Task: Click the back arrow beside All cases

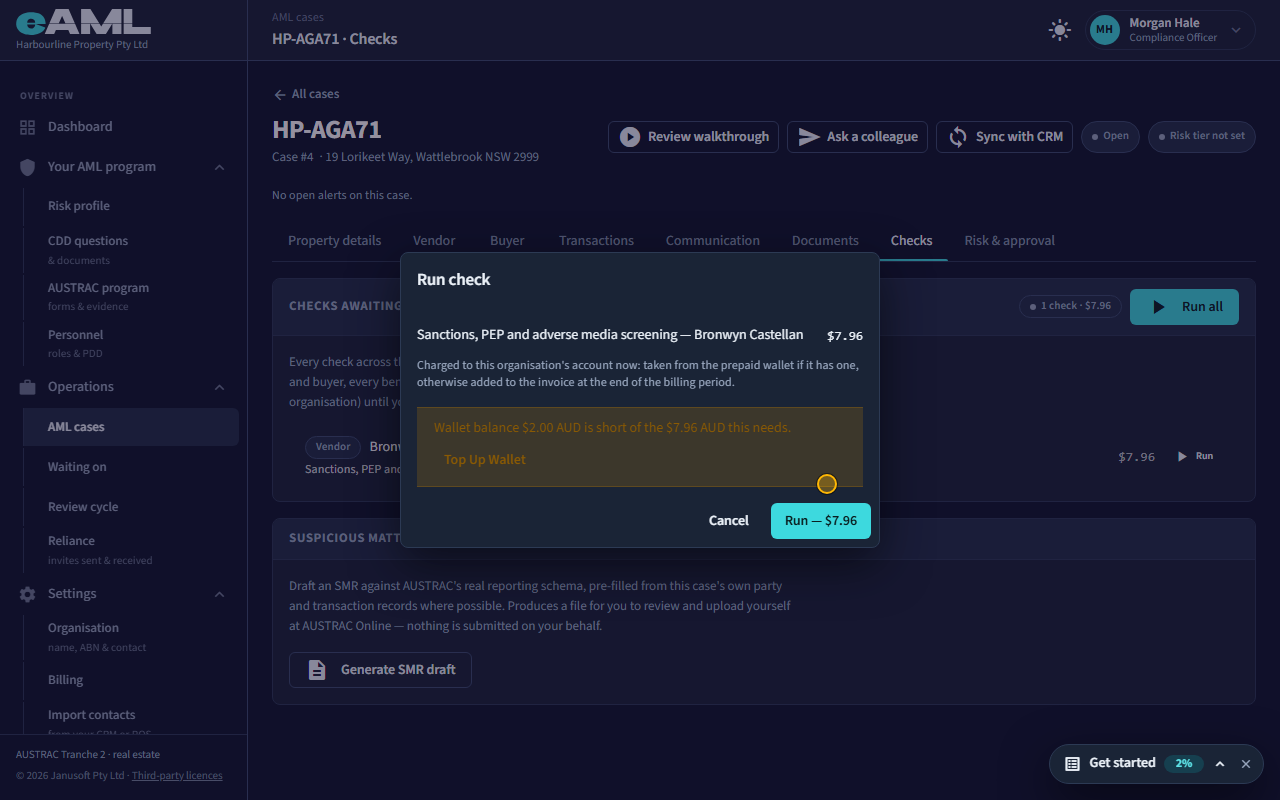Action: tap(279, 94)
